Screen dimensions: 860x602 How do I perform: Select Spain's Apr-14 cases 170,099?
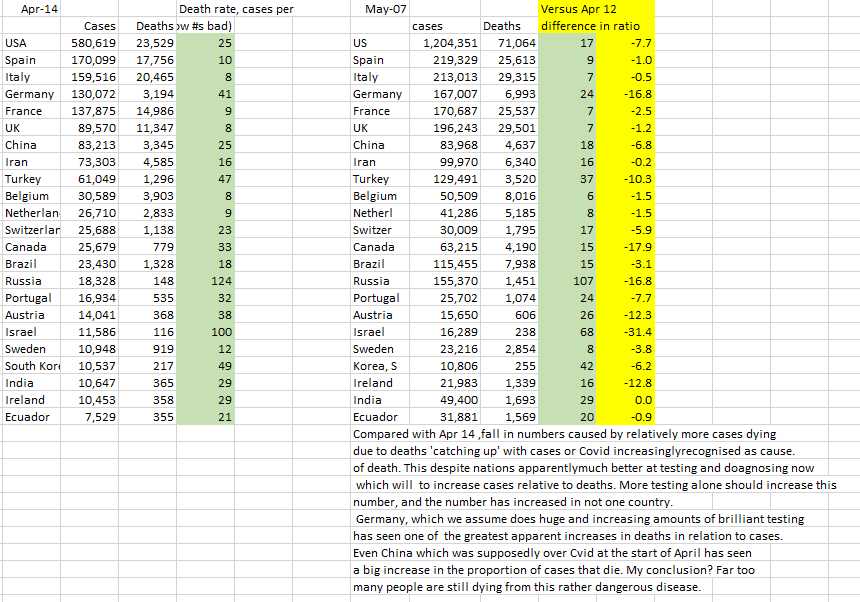click(93, 60)
